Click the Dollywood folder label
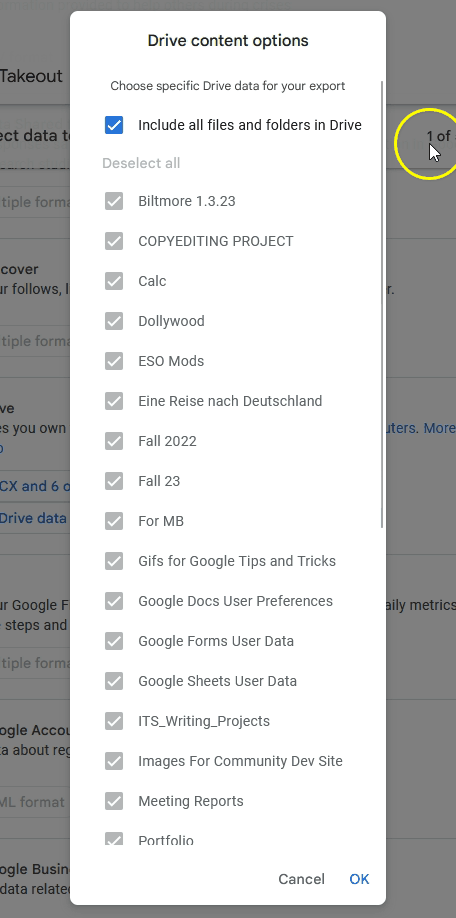Viewport: 456px width, 918px height. pos(172,321)
